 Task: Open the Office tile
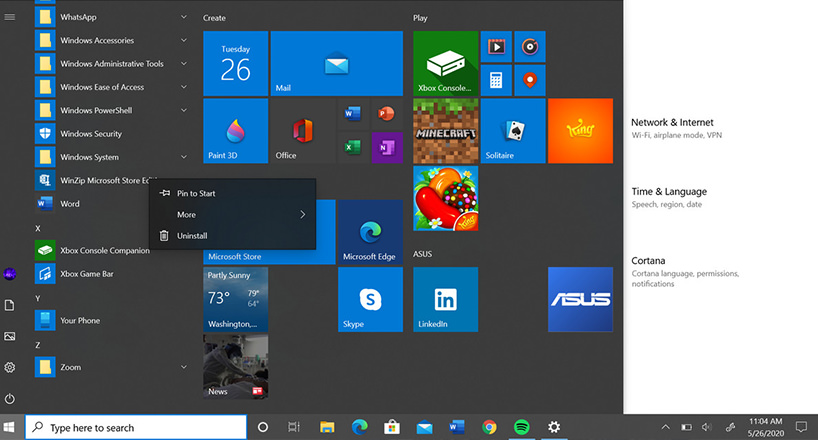click(x=303, y=131)
